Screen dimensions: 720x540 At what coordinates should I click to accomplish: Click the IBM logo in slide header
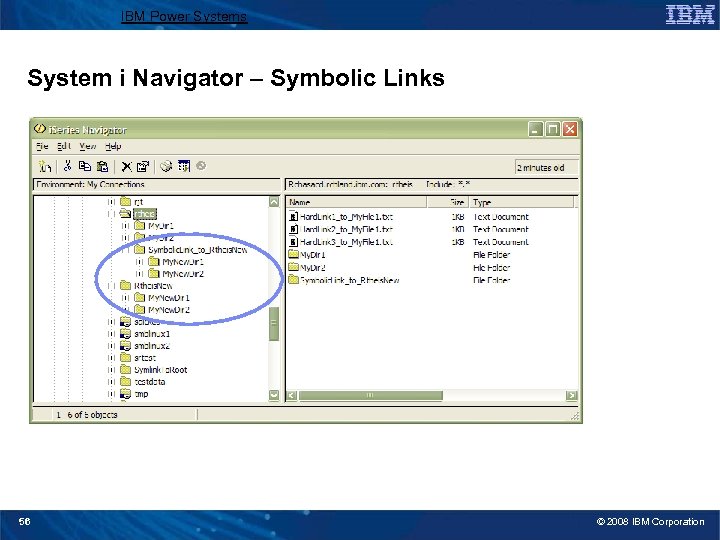pyautogui.click(x=690, y=15)
